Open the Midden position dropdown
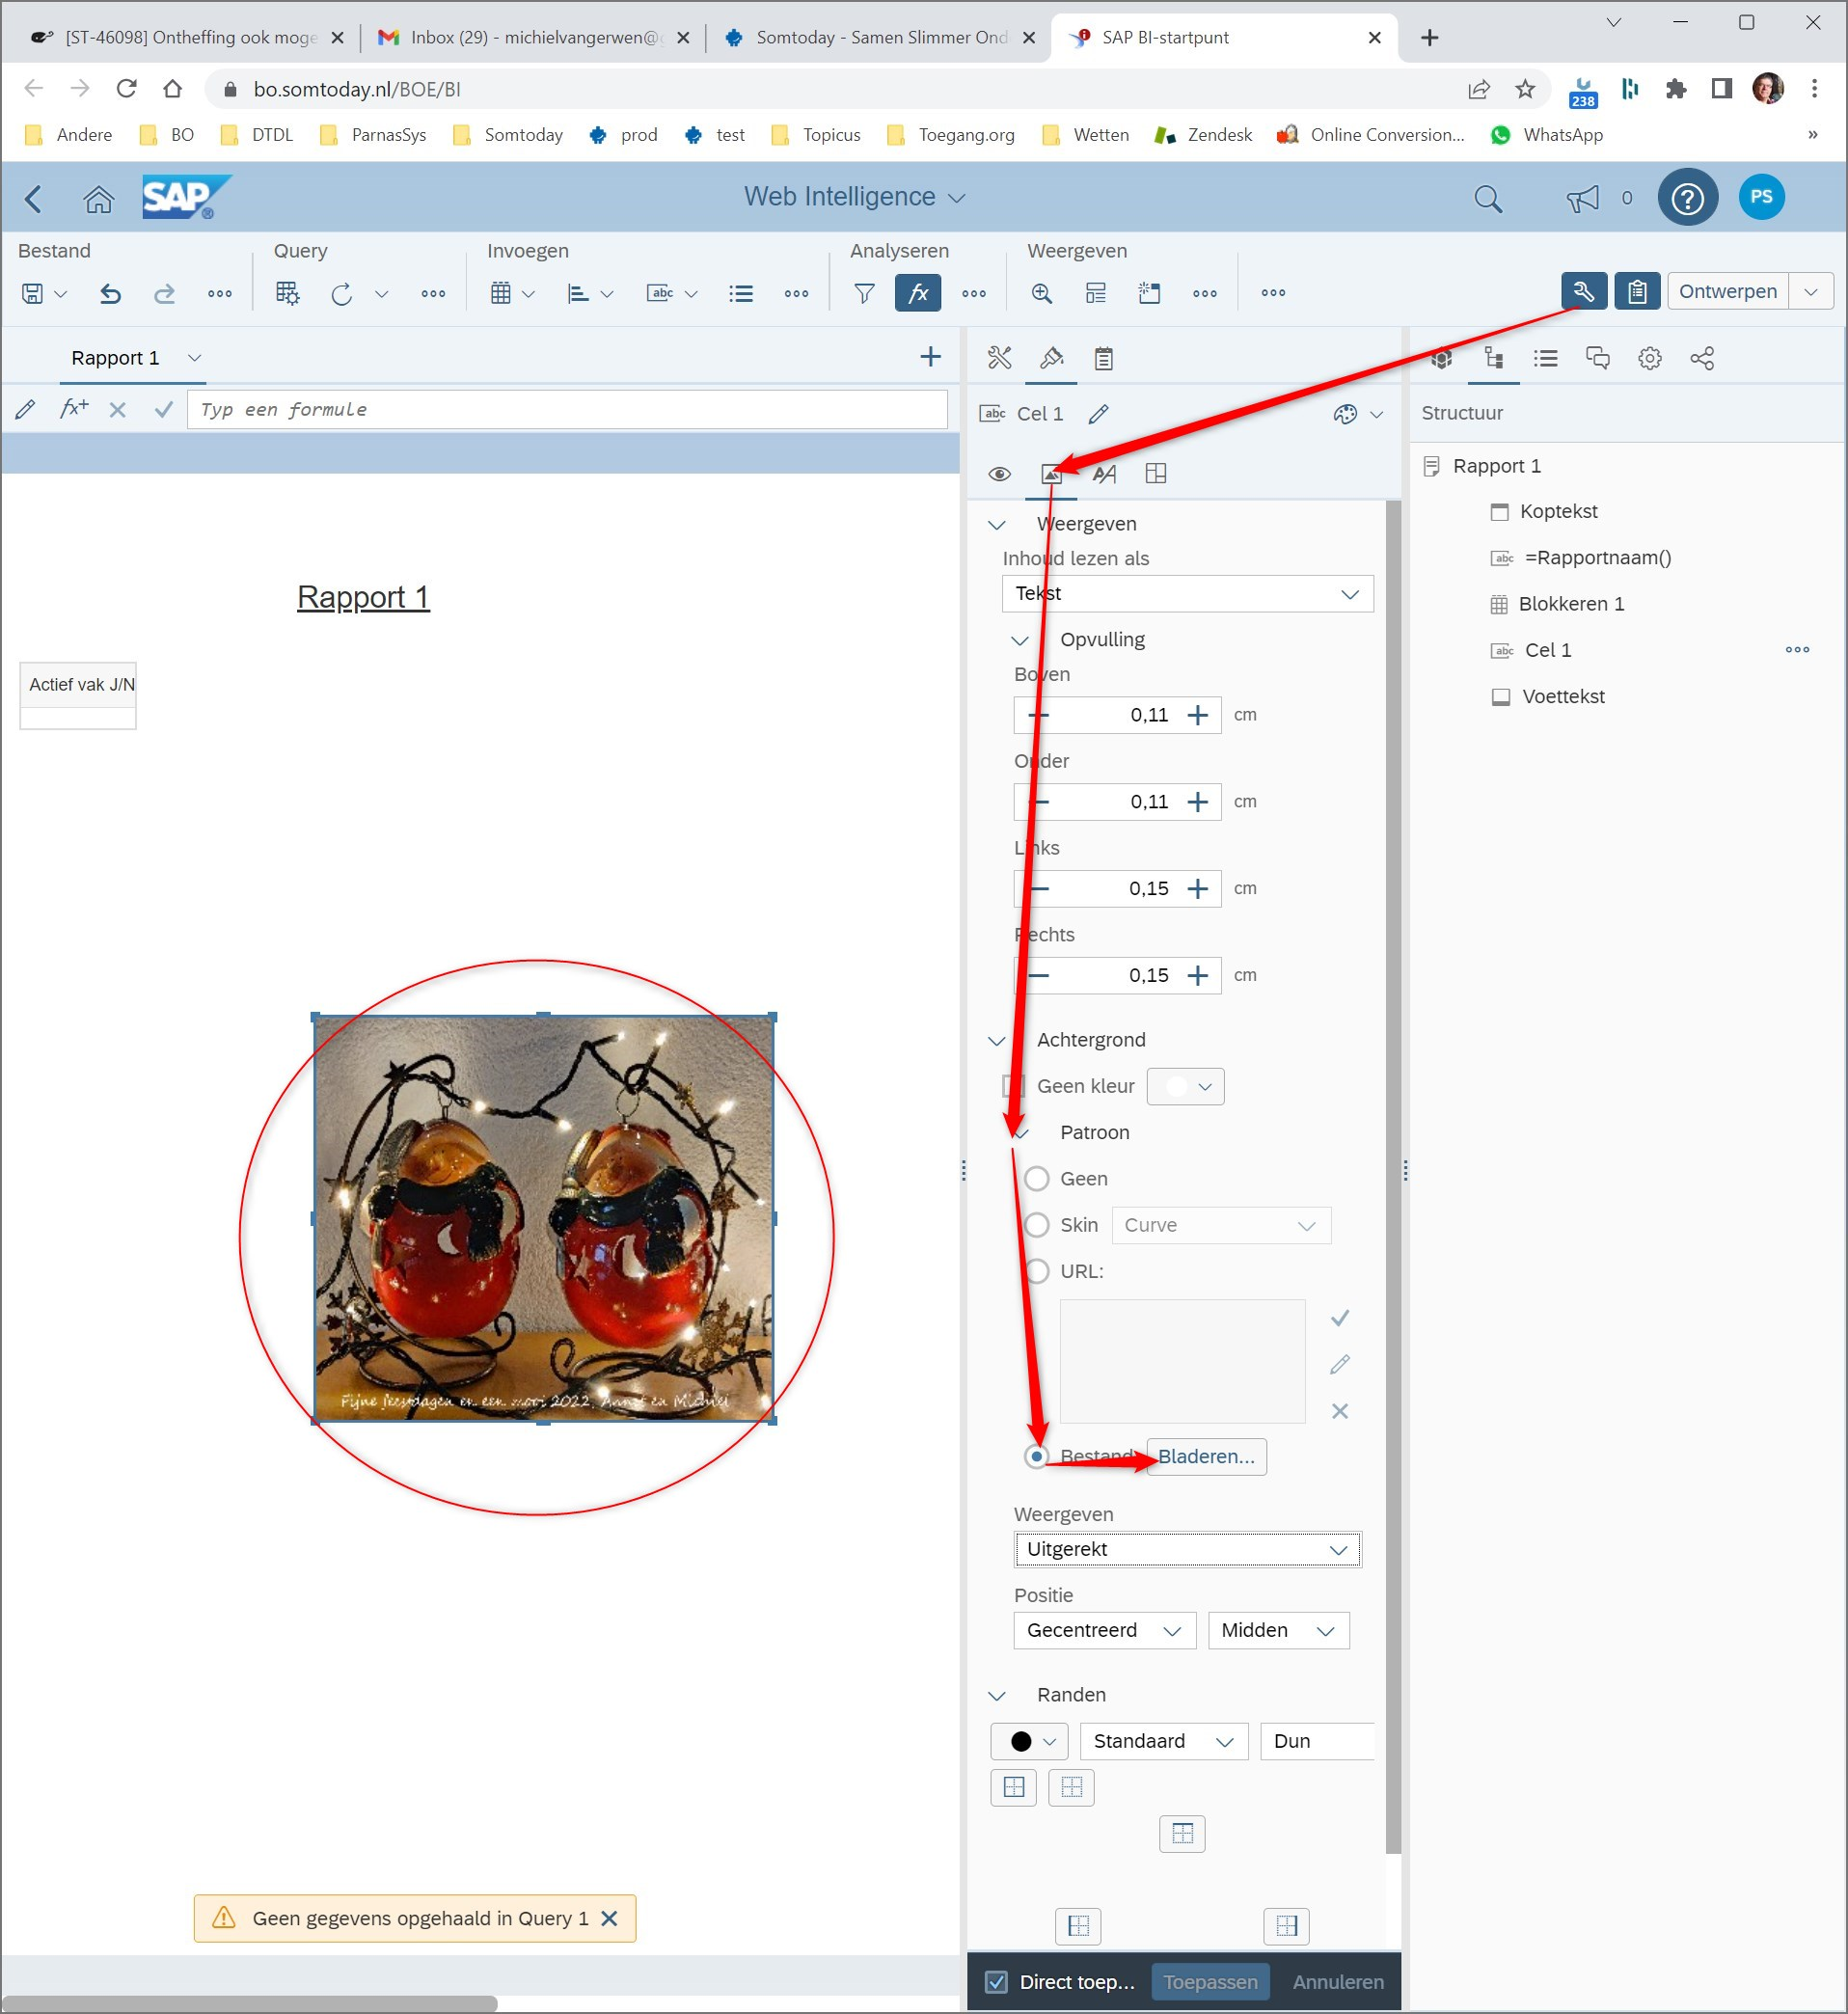 (1278, 1630)
